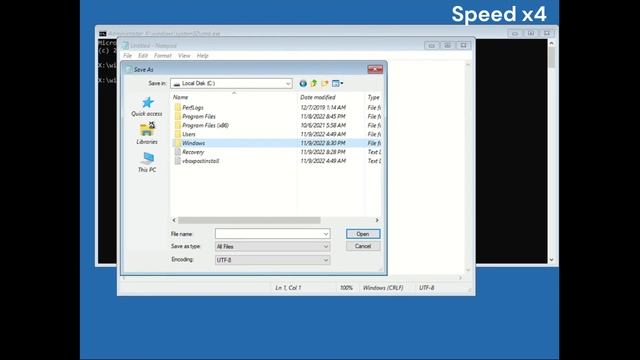Click PerfLogs date 12/7/2019 1:14 AM

tap(323, 107)
